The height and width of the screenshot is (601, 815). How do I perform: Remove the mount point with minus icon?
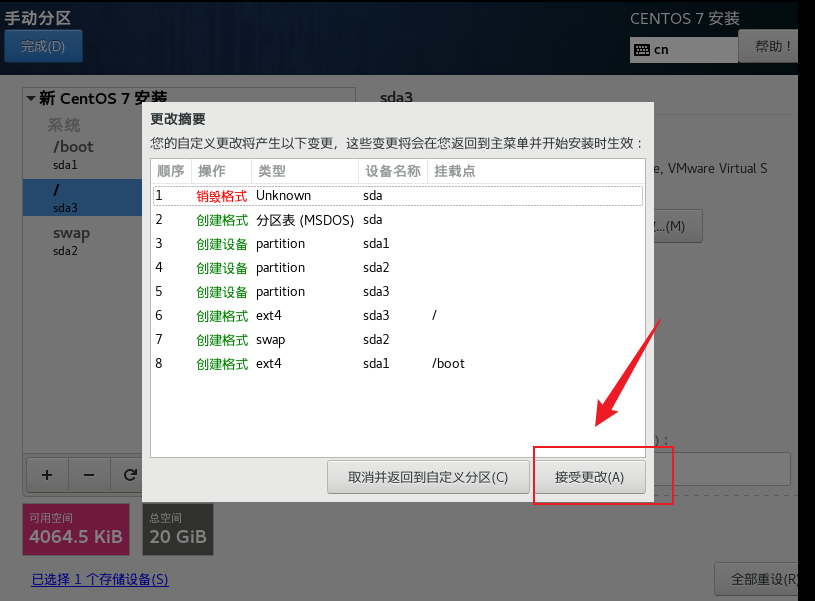click(x=89, y=475)
